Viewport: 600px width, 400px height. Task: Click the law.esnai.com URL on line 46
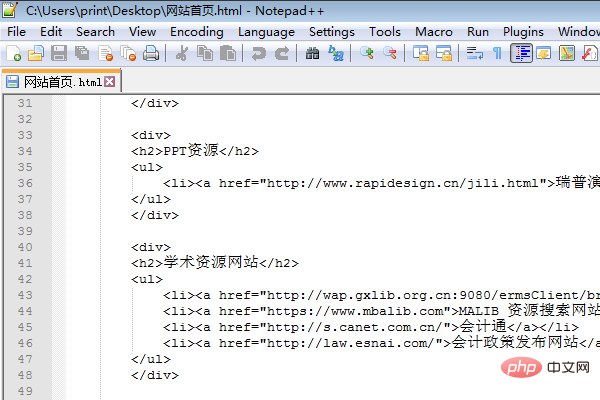click(350, 343)
